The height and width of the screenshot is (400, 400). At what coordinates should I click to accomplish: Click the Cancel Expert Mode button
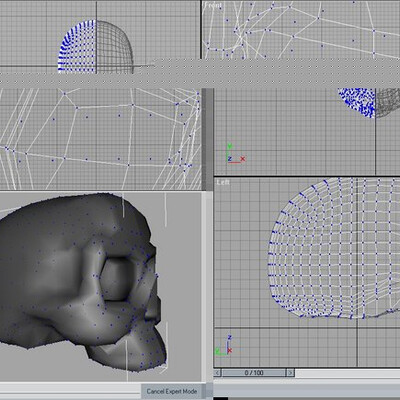pyautogui.click(x=172, y=391)
